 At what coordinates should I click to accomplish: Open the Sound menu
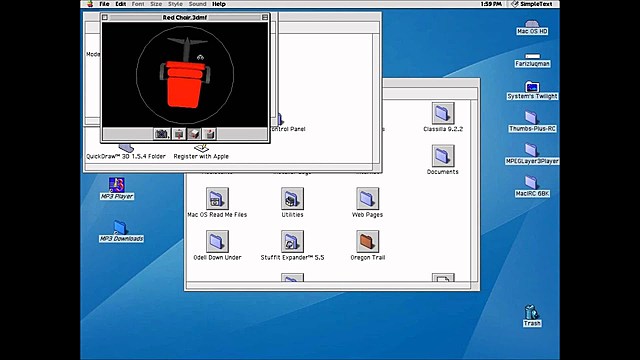[x=197, y=4]
